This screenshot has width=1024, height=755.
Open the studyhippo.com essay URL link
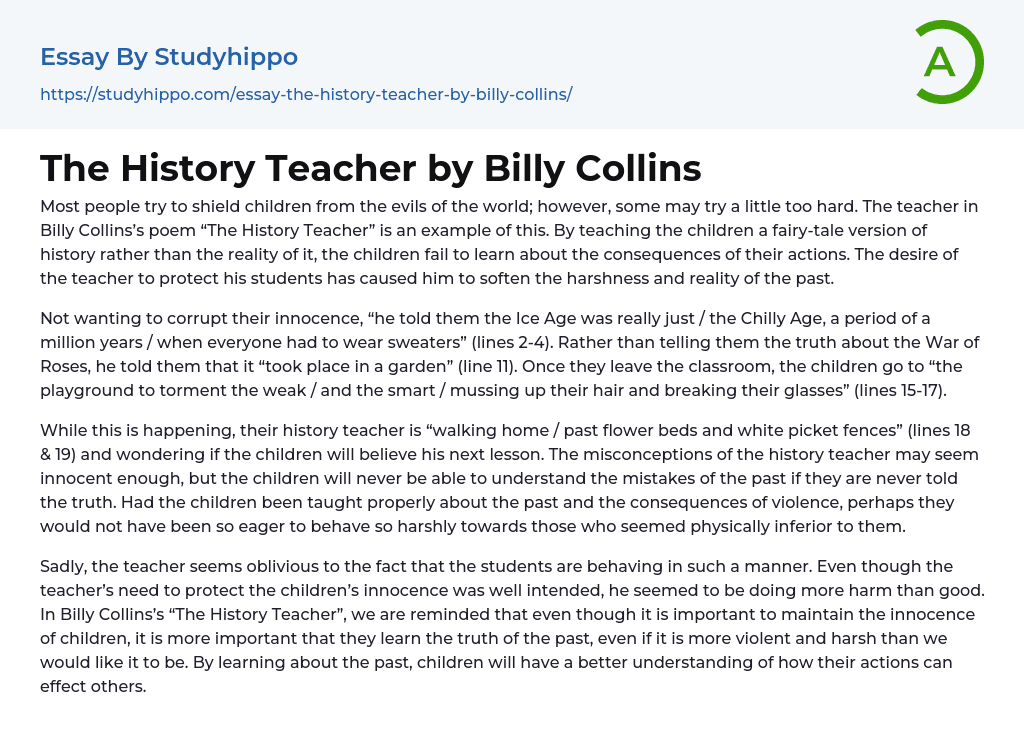tap(306, 95)
